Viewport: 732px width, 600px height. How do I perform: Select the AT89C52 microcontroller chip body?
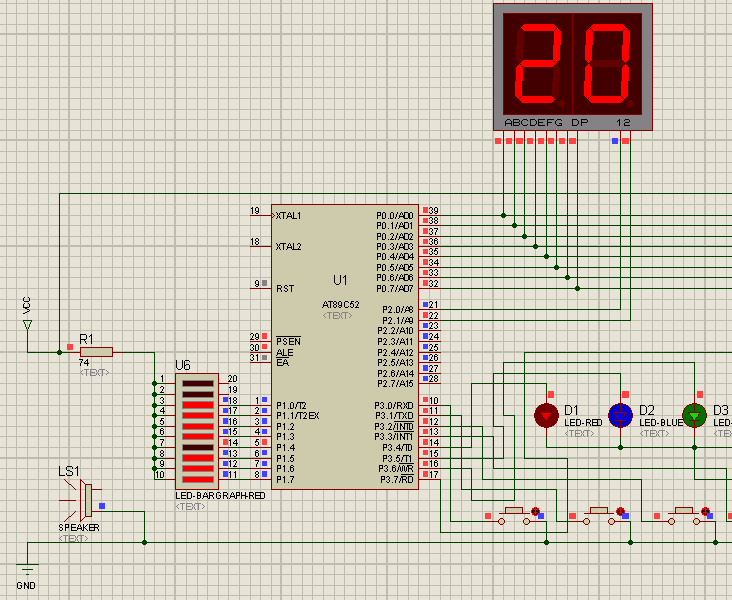tap(345, 347)
